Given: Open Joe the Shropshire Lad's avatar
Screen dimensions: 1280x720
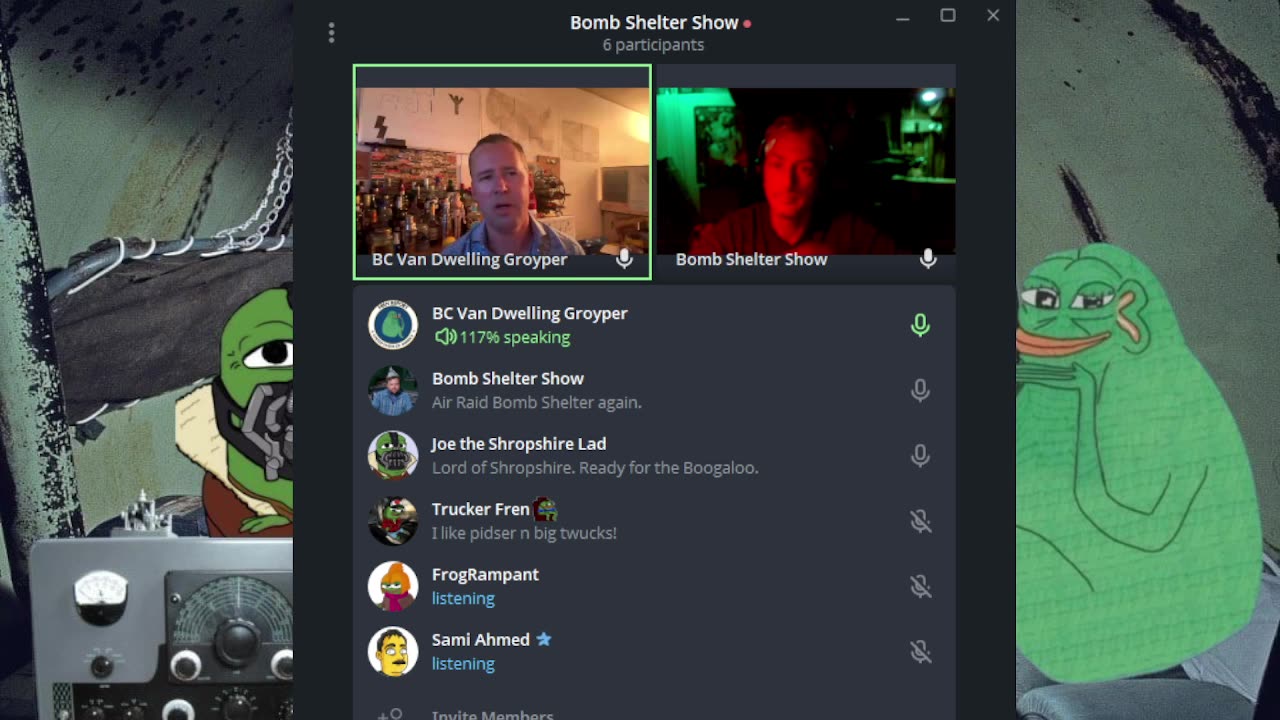Looking at the screenshot, I should pos(393,455).
